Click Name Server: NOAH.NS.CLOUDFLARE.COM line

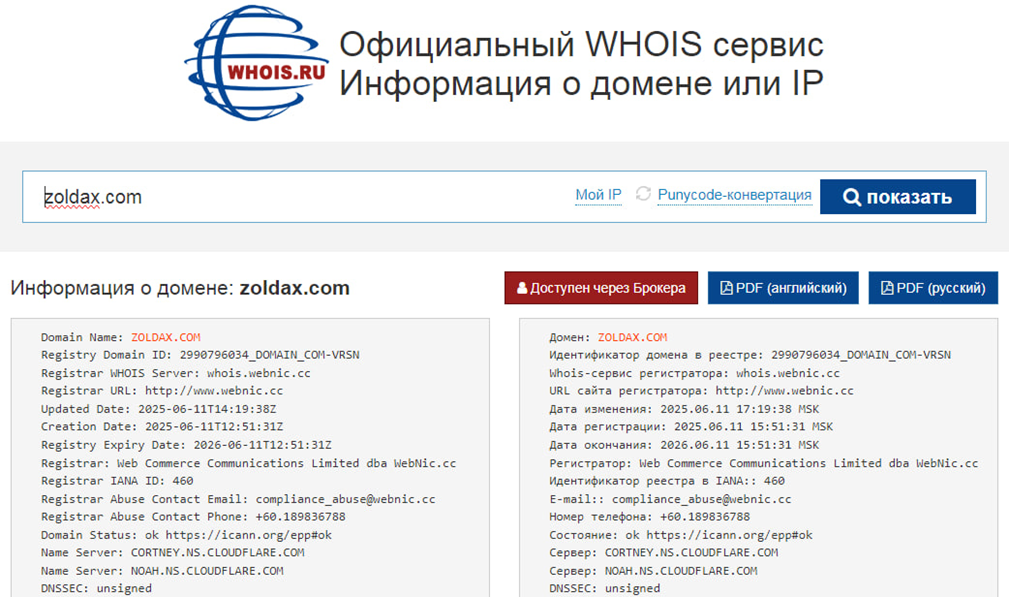coord(162,571)
